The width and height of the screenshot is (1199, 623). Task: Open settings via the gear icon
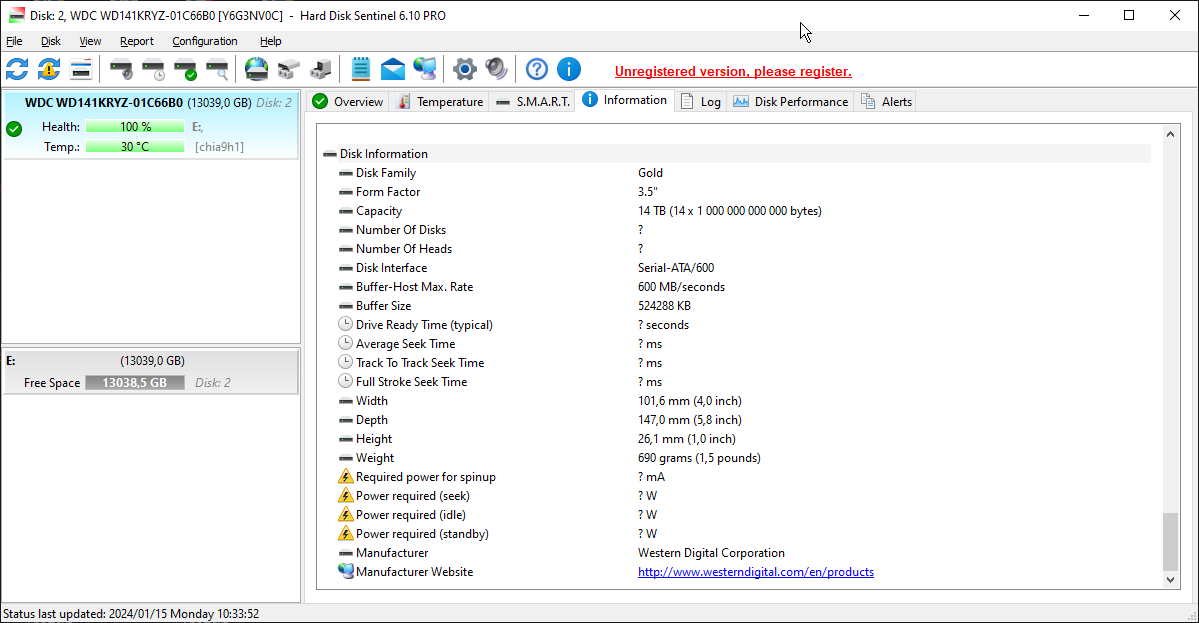464,70
